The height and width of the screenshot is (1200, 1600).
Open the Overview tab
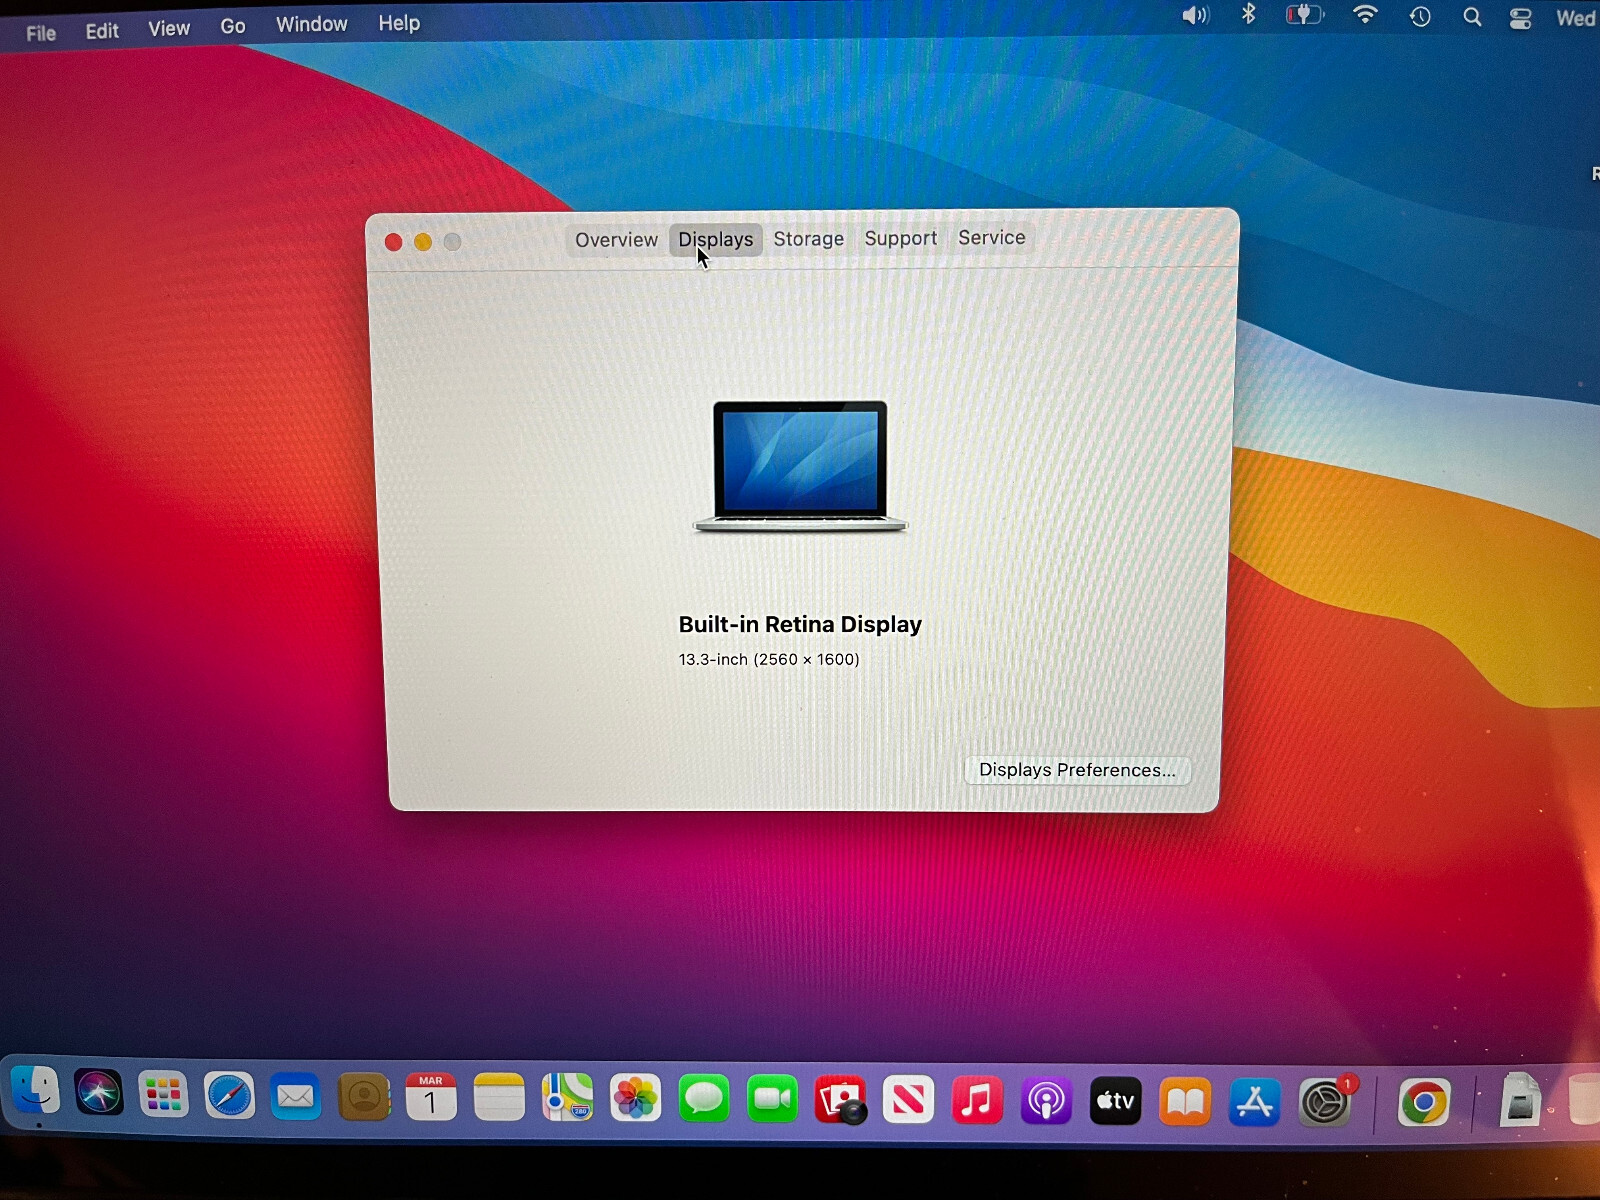coord(616,240)
